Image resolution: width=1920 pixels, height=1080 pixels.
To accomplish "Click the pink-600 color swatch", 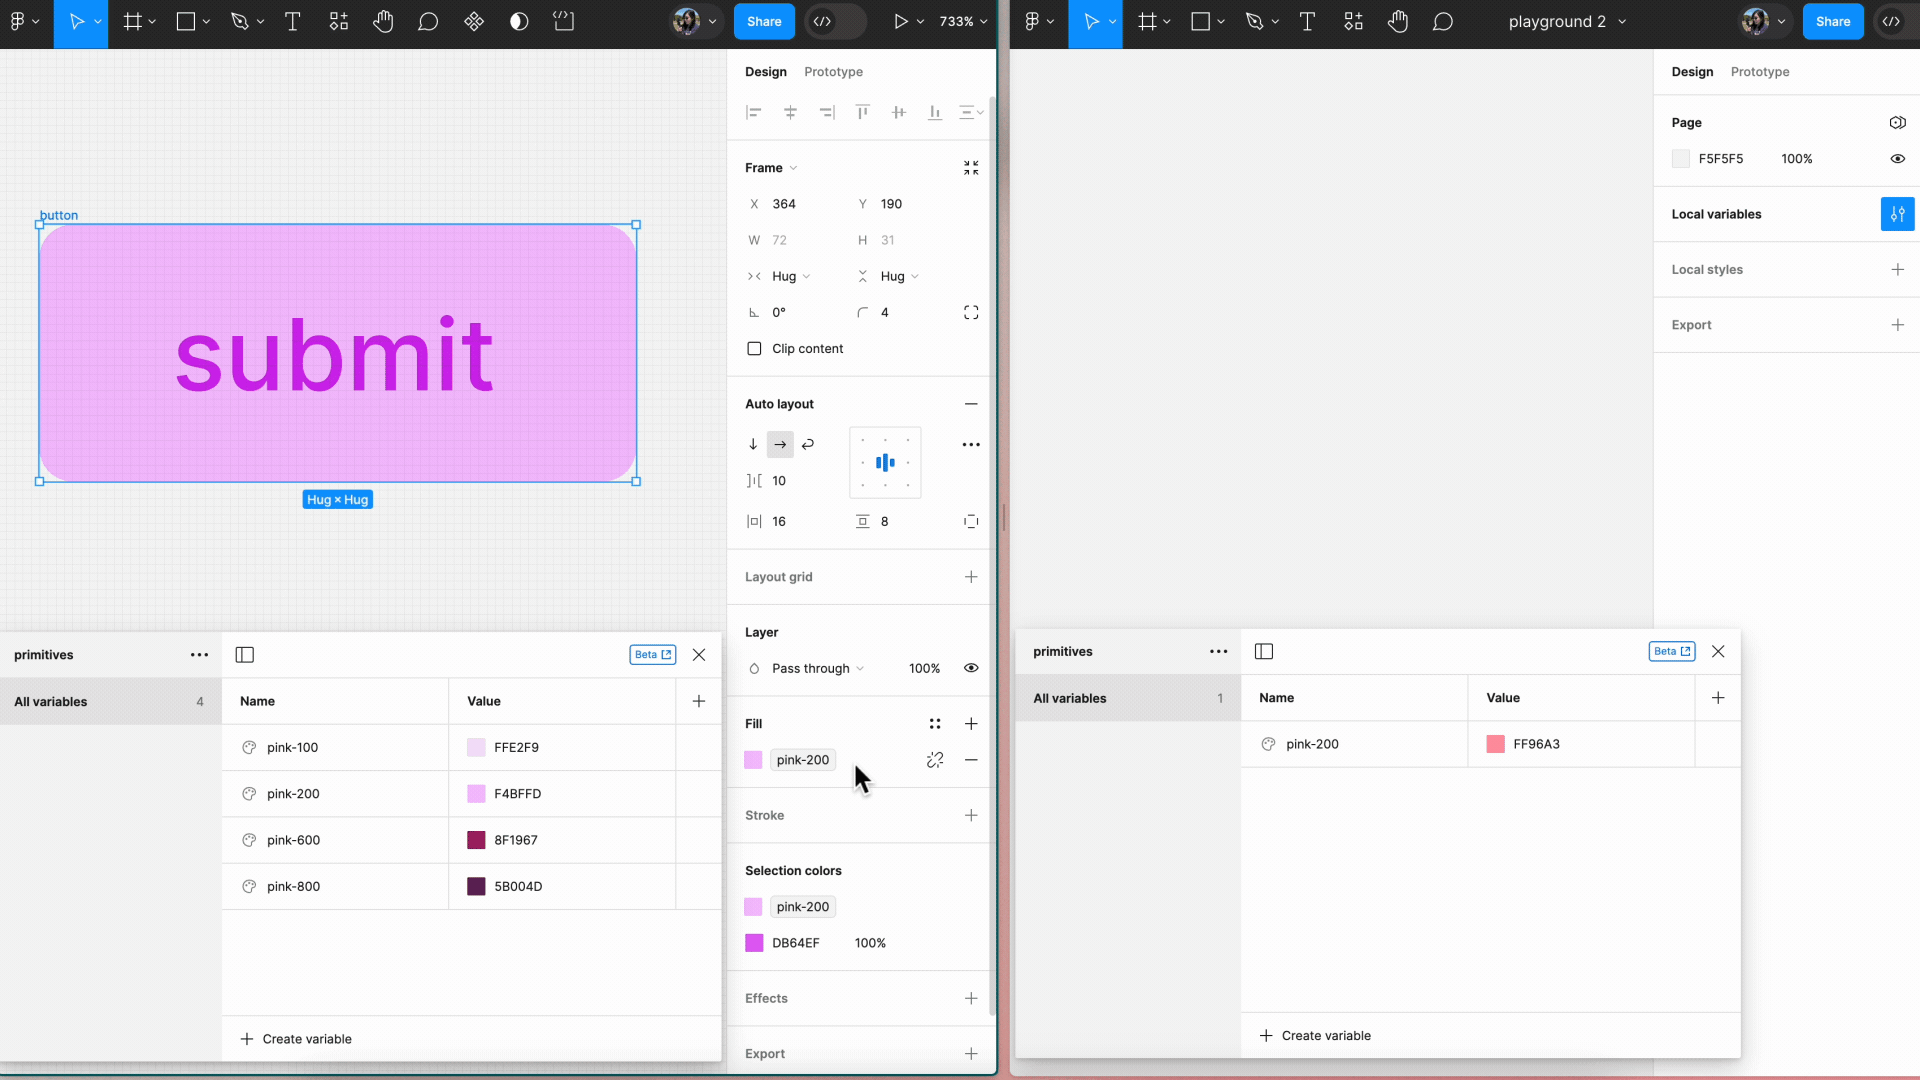I will coord(476,840).
